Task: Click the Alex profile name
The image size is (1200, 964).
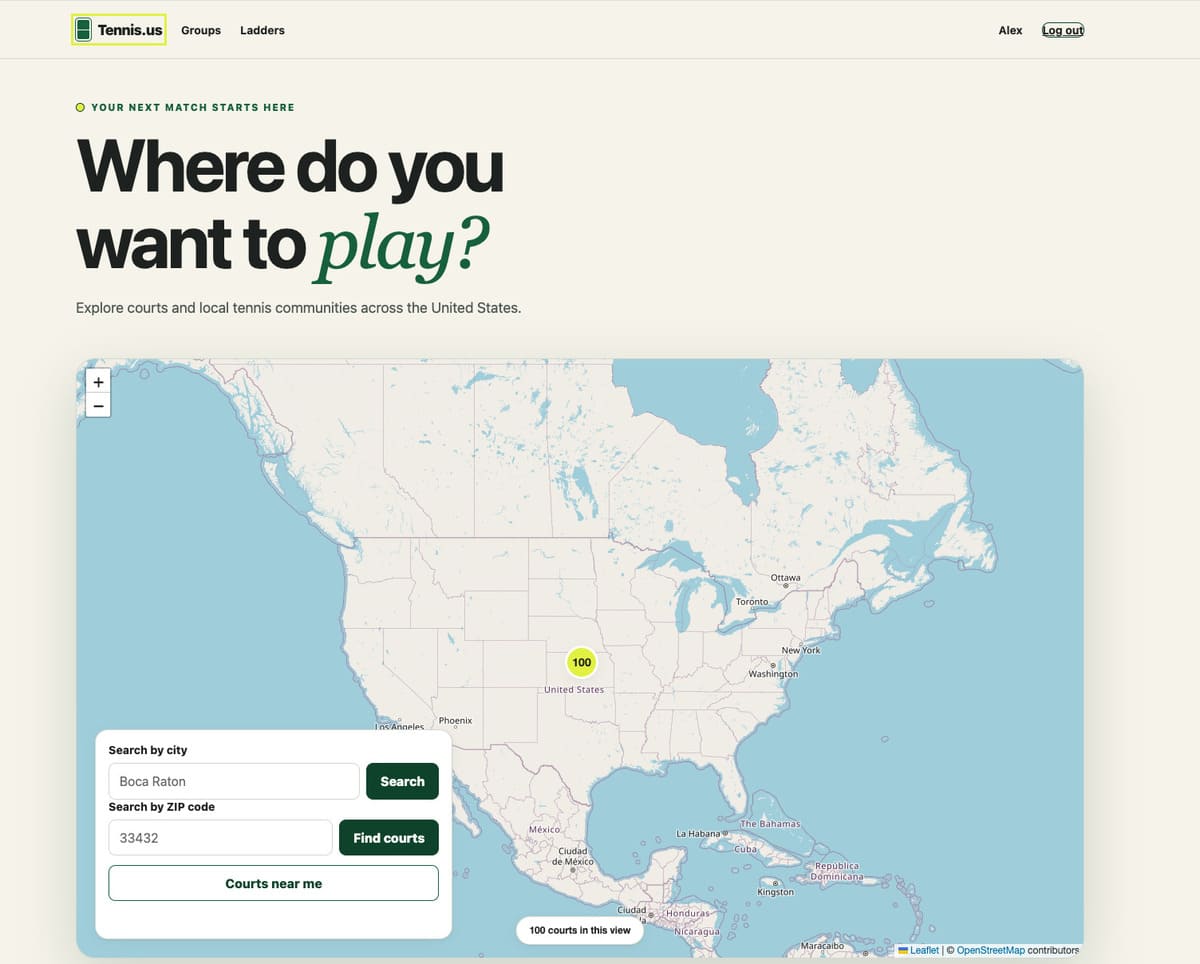Action: 1010,30
